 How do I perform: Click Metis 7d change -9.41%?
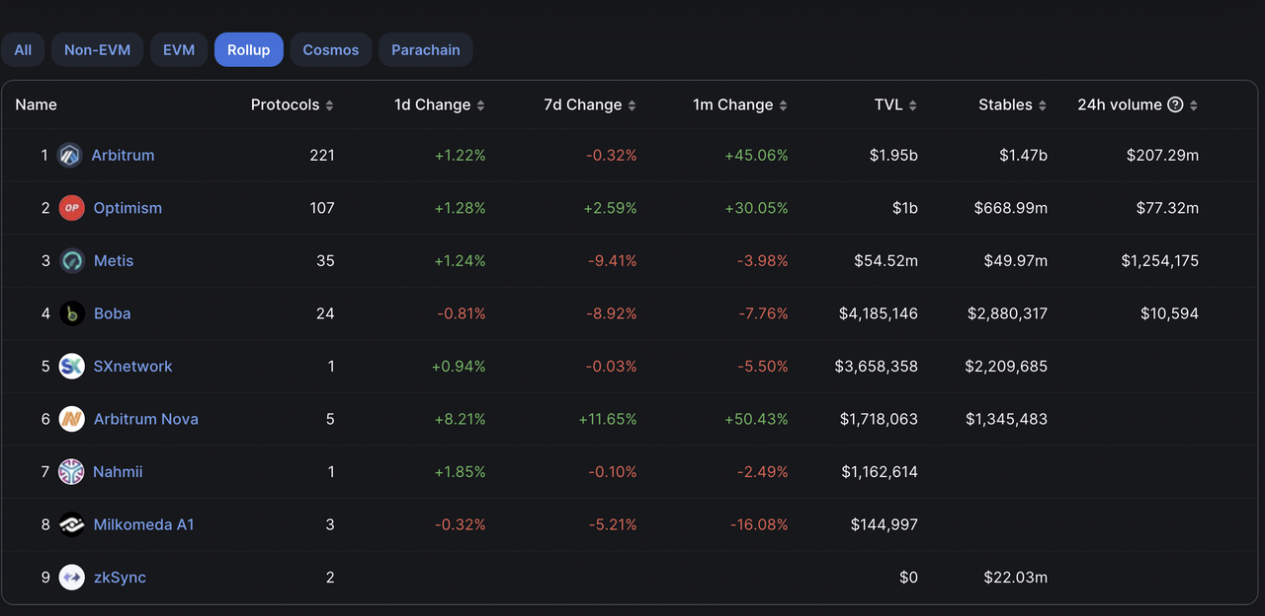pyautogui.click(x=612, y=261)
